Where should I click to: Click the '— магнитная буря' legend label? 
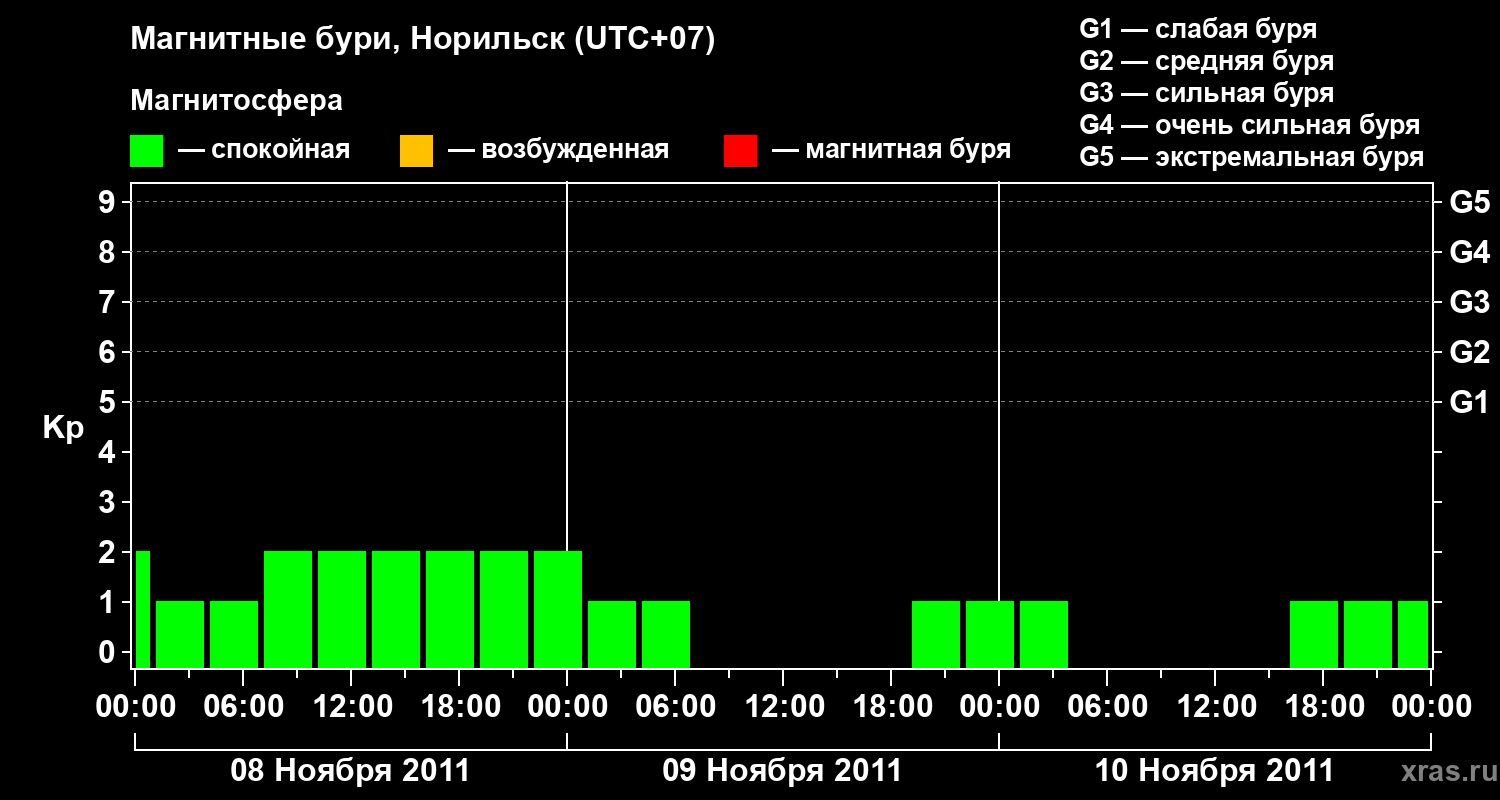click(891, 150)
